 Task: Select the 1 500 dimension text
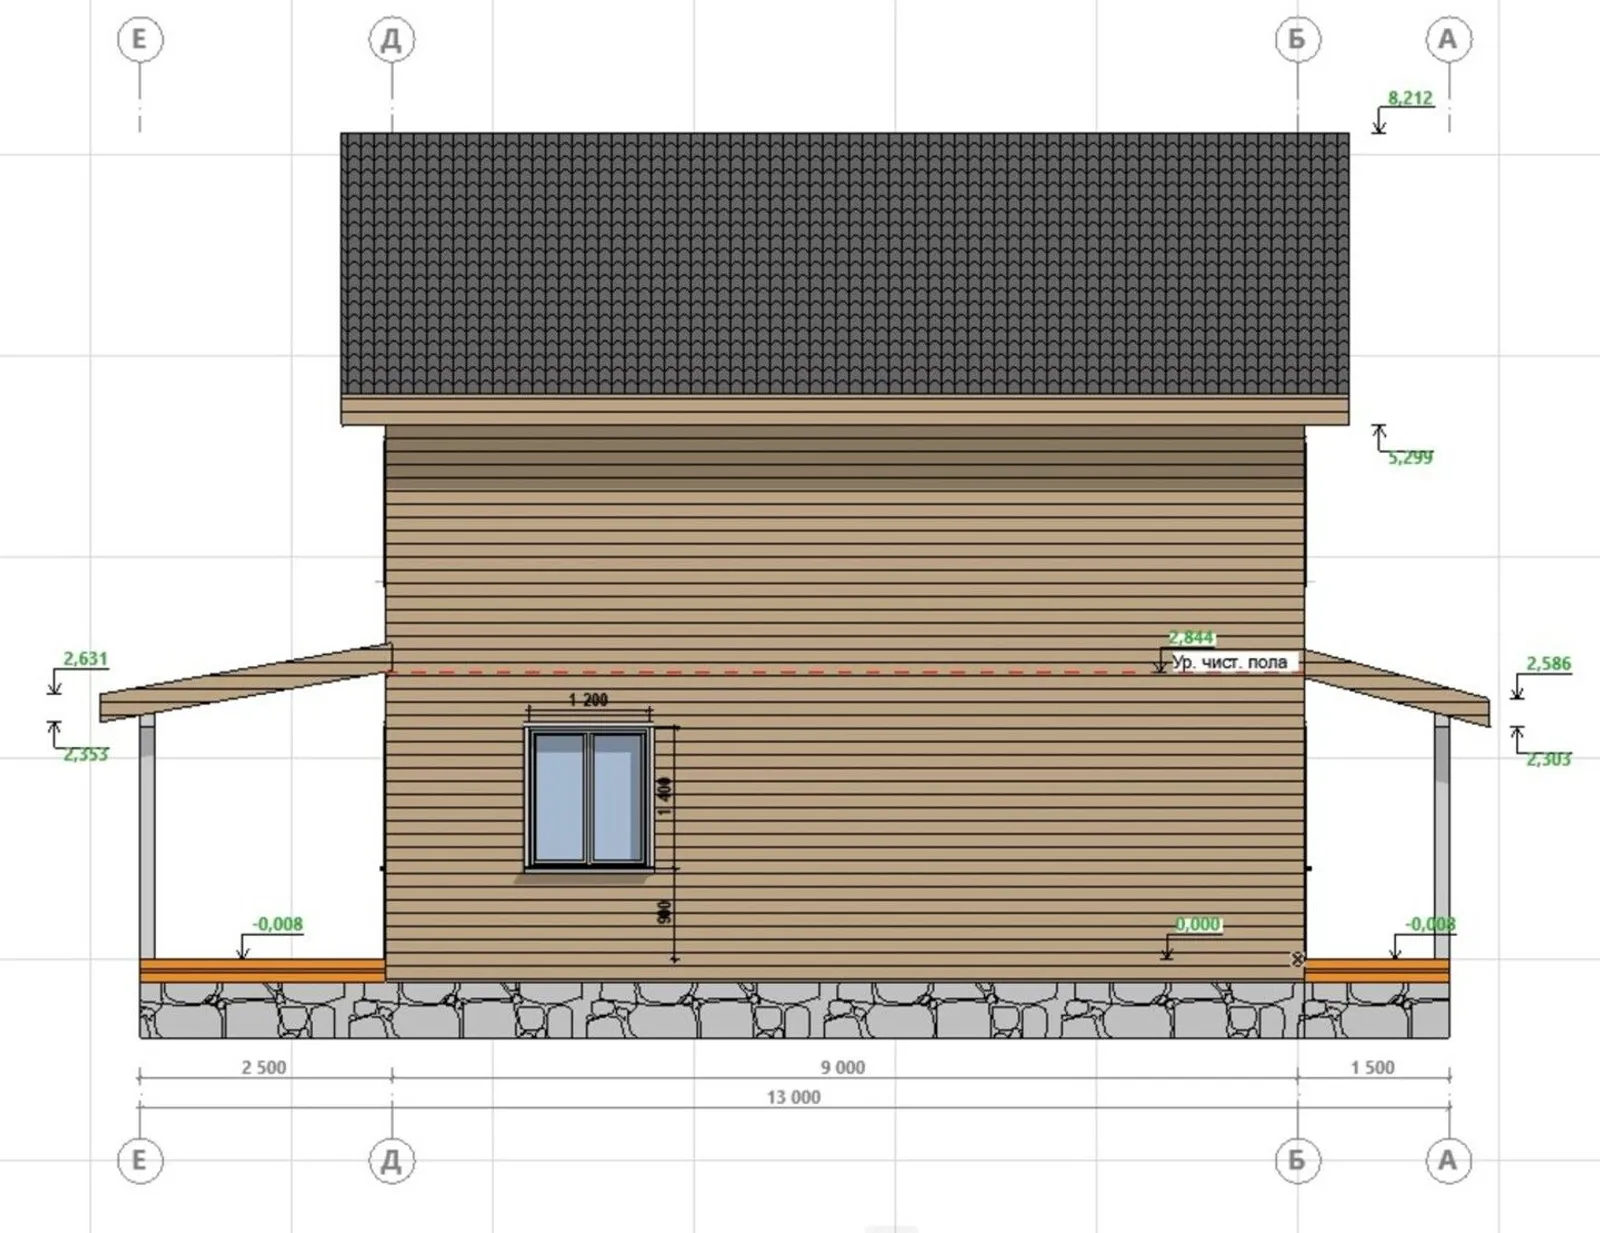pyautogui.click(x=1372, y=1067)
